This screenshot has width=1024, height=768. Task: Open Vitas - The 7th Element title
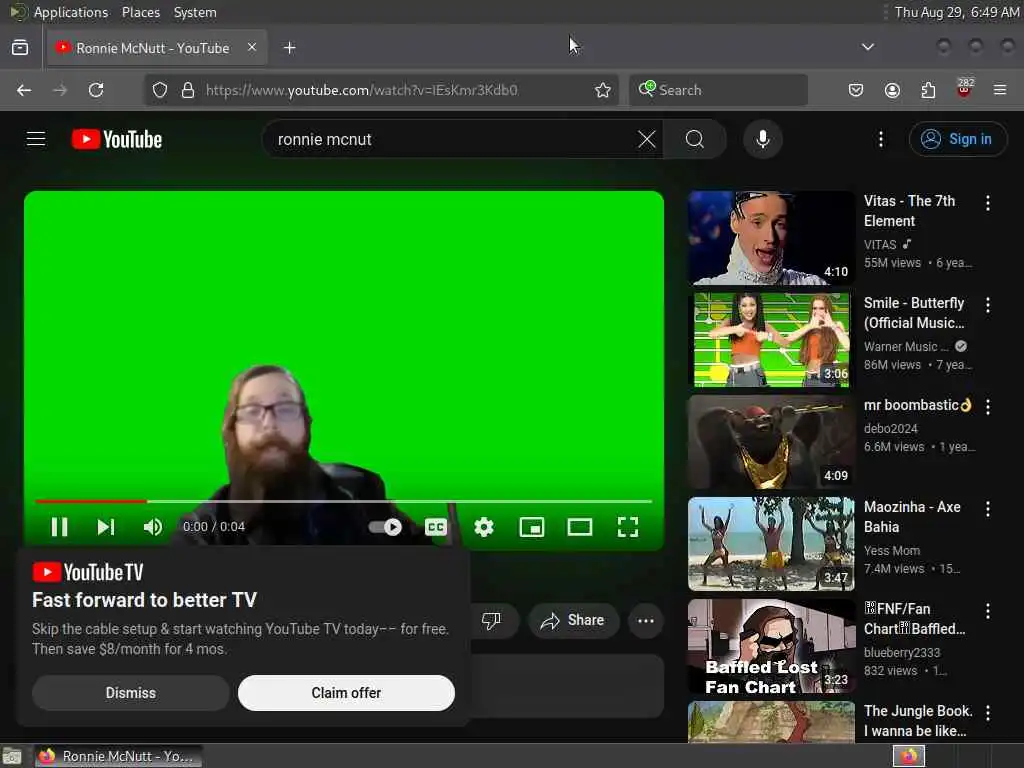[910, 211]
